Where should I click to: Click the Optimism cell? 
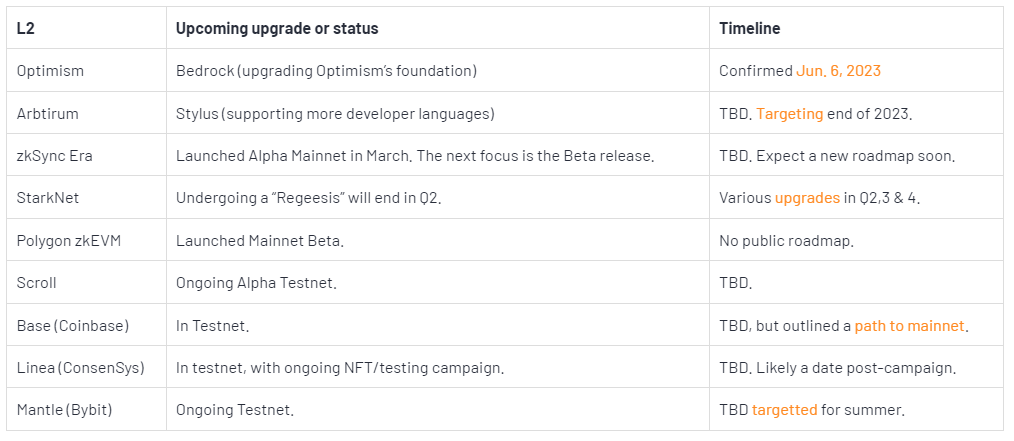[87, 70]
